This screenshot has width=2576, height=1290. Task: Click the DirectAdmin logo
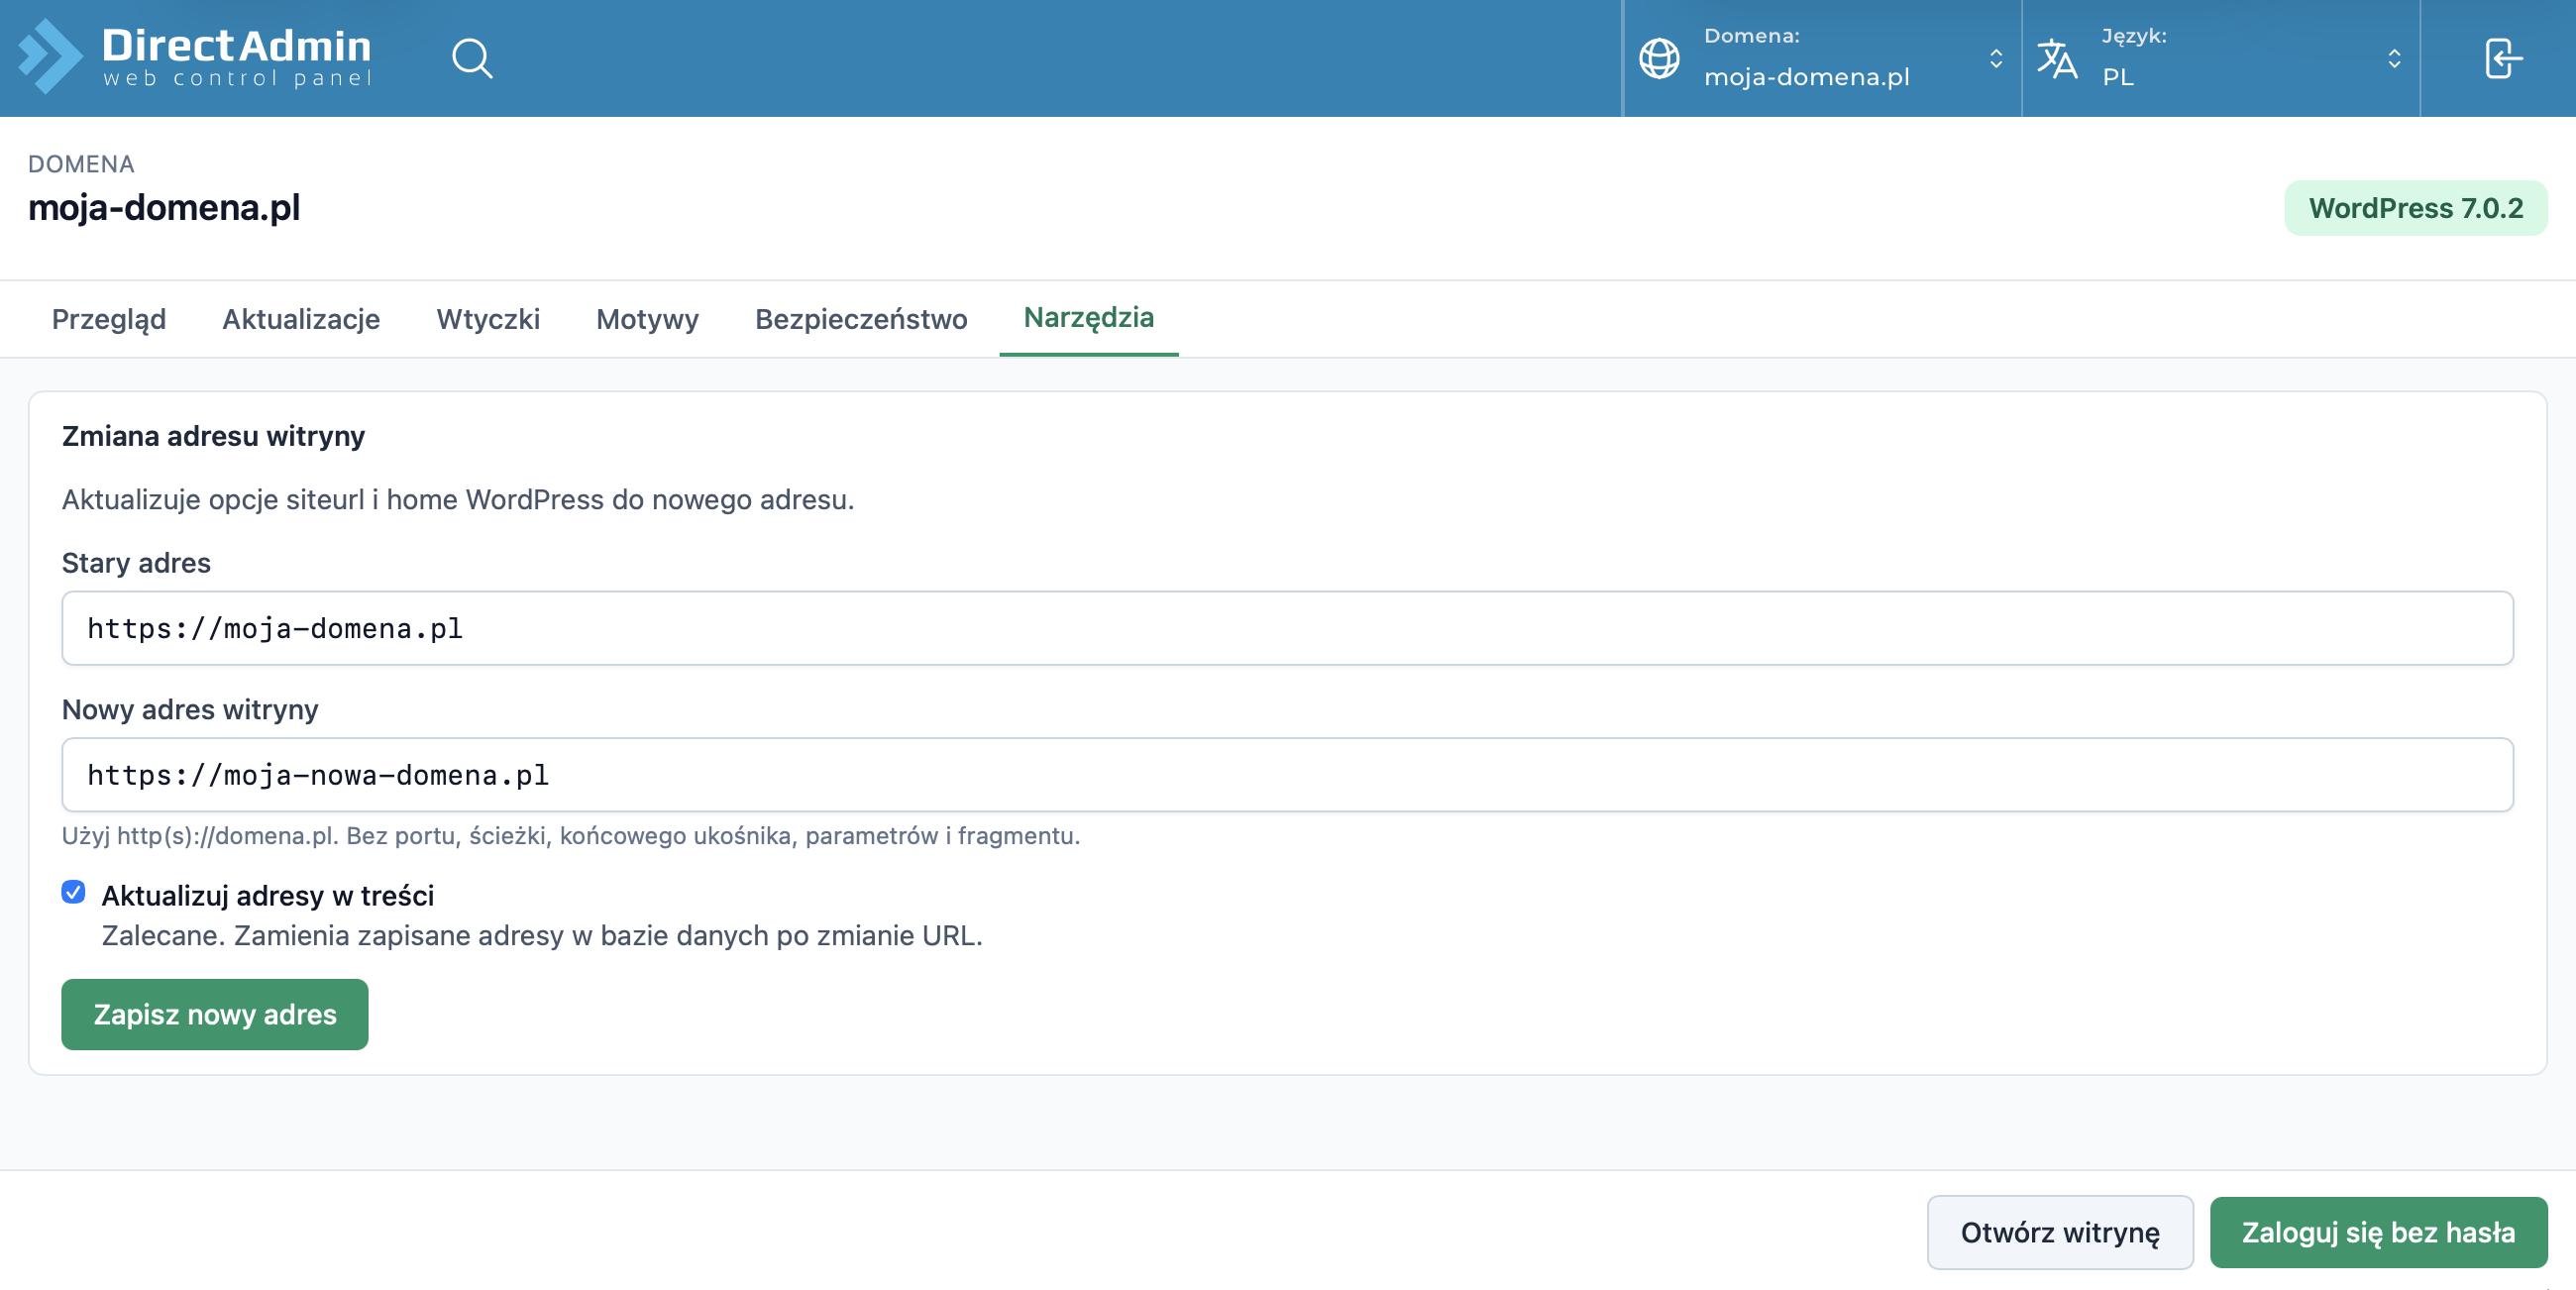click(x=196, y=57)
